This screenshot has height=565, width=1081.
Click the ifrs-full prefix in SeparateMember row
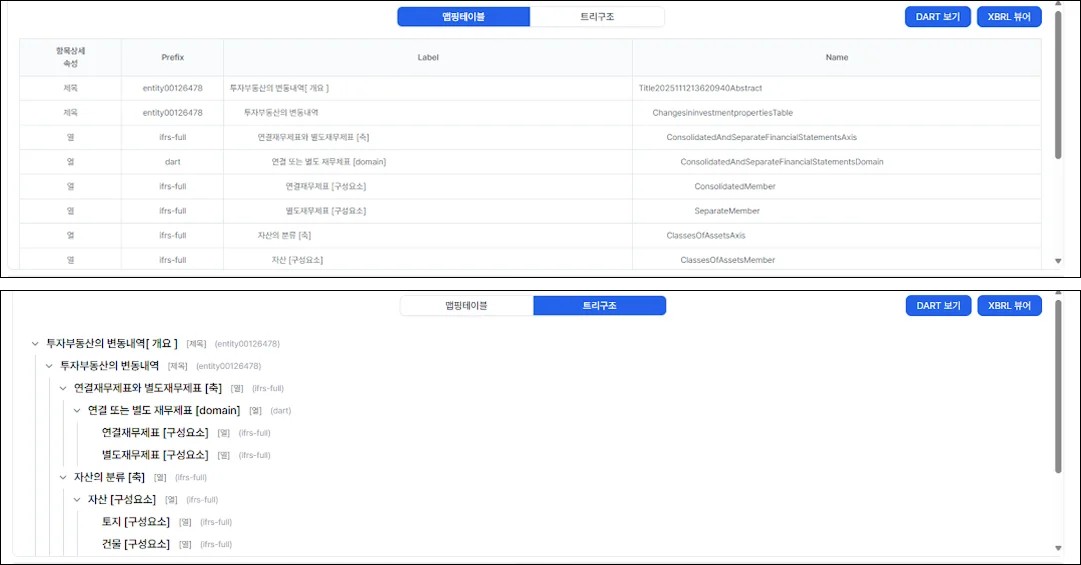(172, 211)
